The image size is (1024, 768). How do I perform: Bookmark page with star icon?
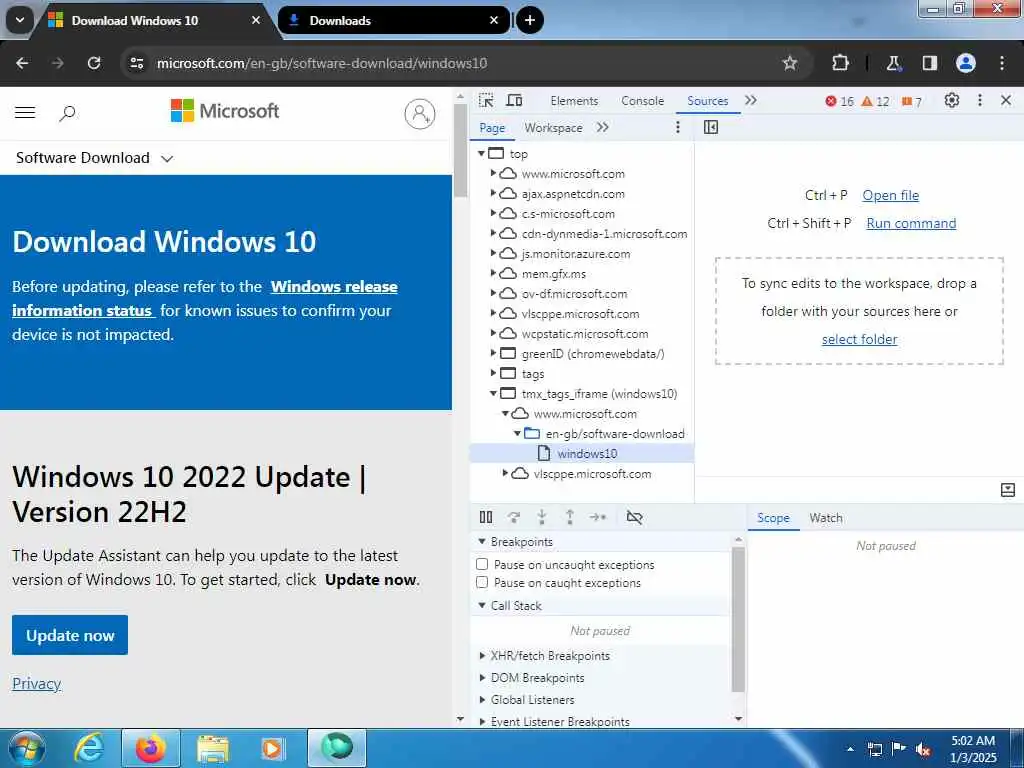(790, 63)
